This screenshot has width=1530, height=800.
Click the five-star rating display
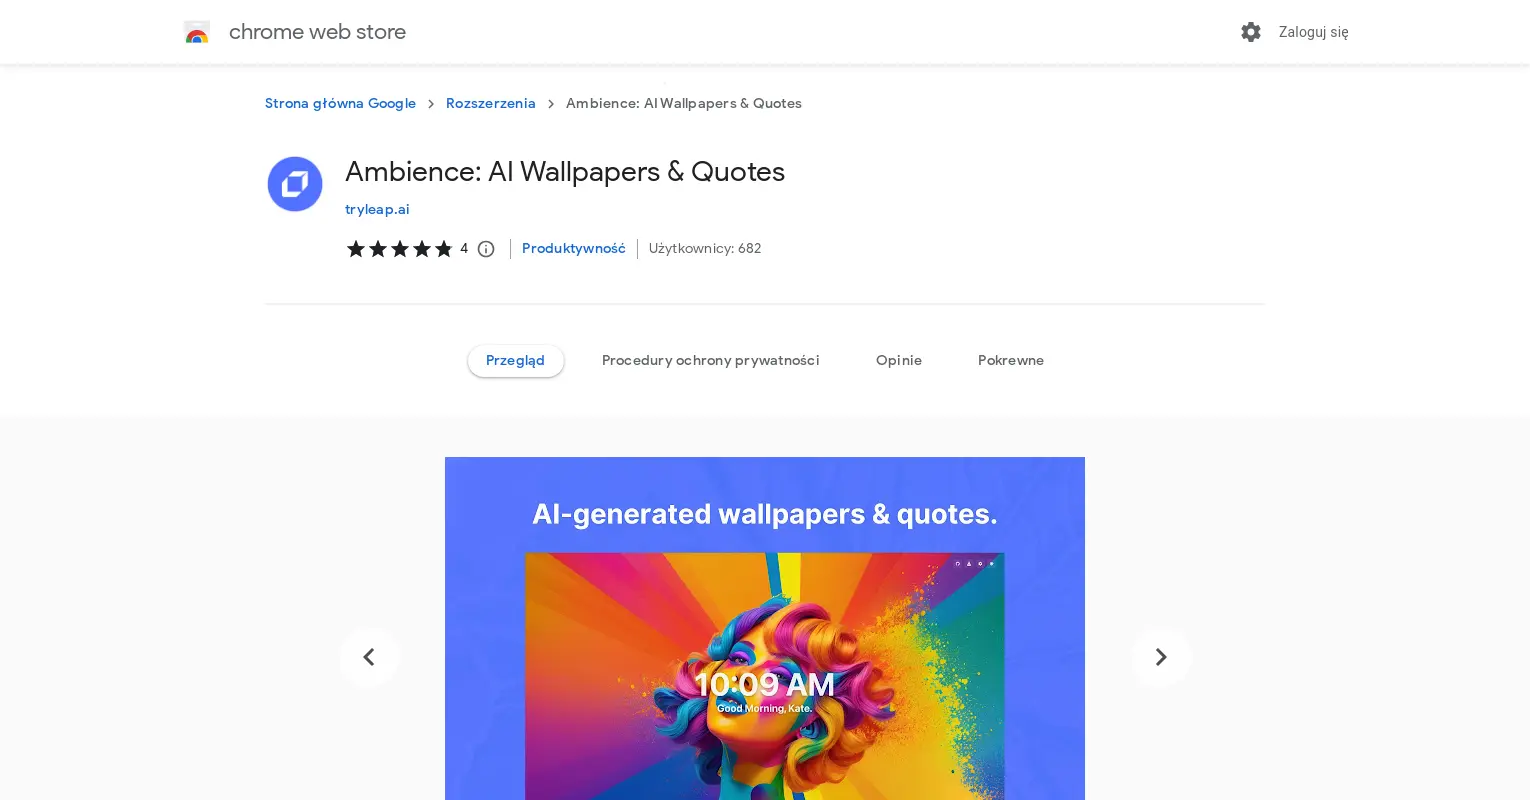tap(400, 249)
